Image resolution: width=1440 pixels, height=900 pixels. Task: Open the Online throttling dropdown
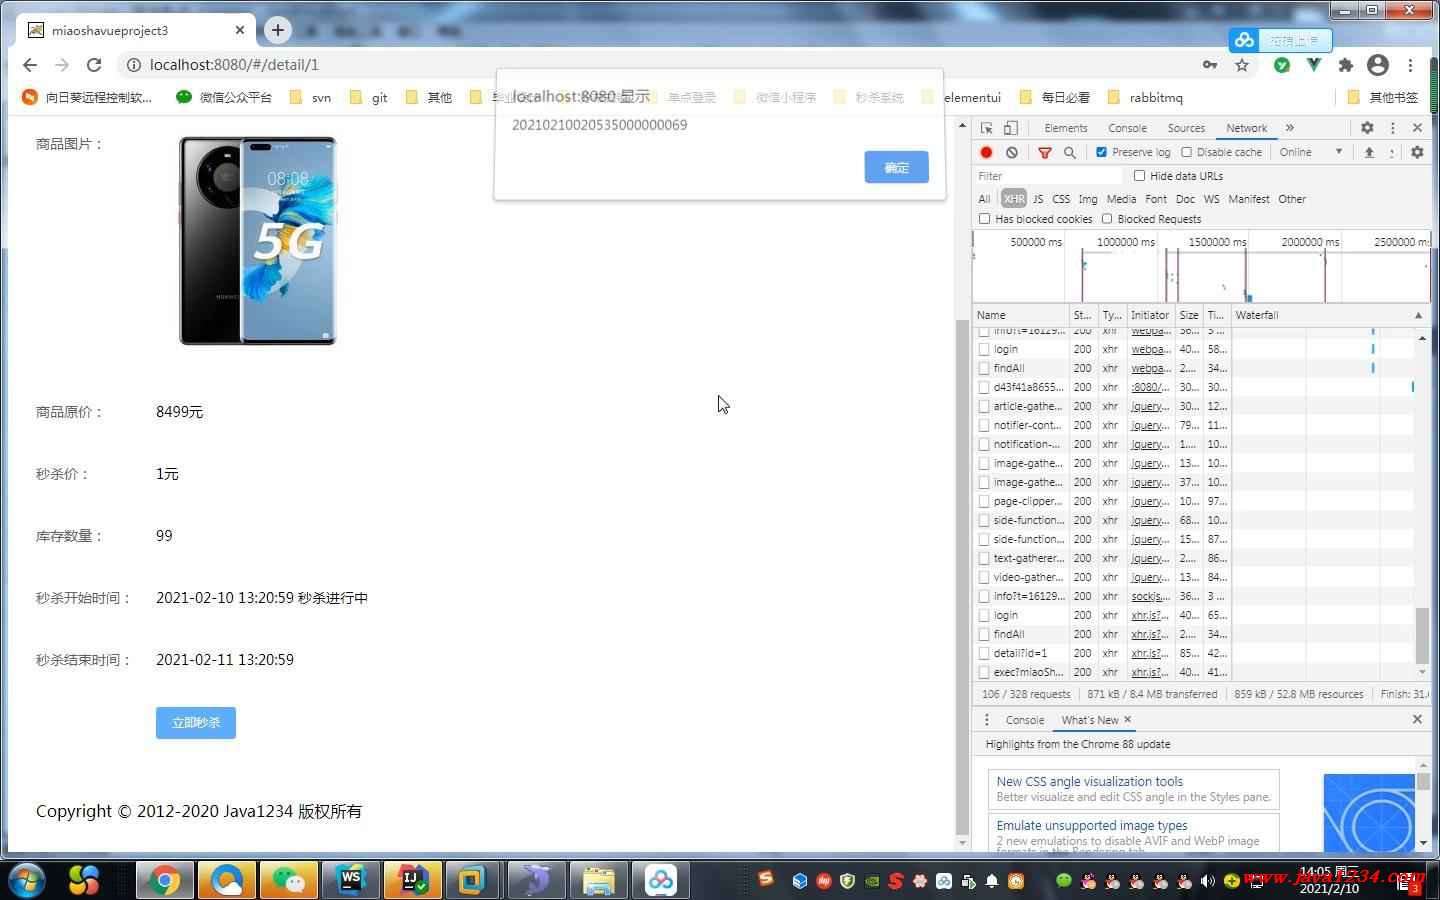(x=1311, y=152)
